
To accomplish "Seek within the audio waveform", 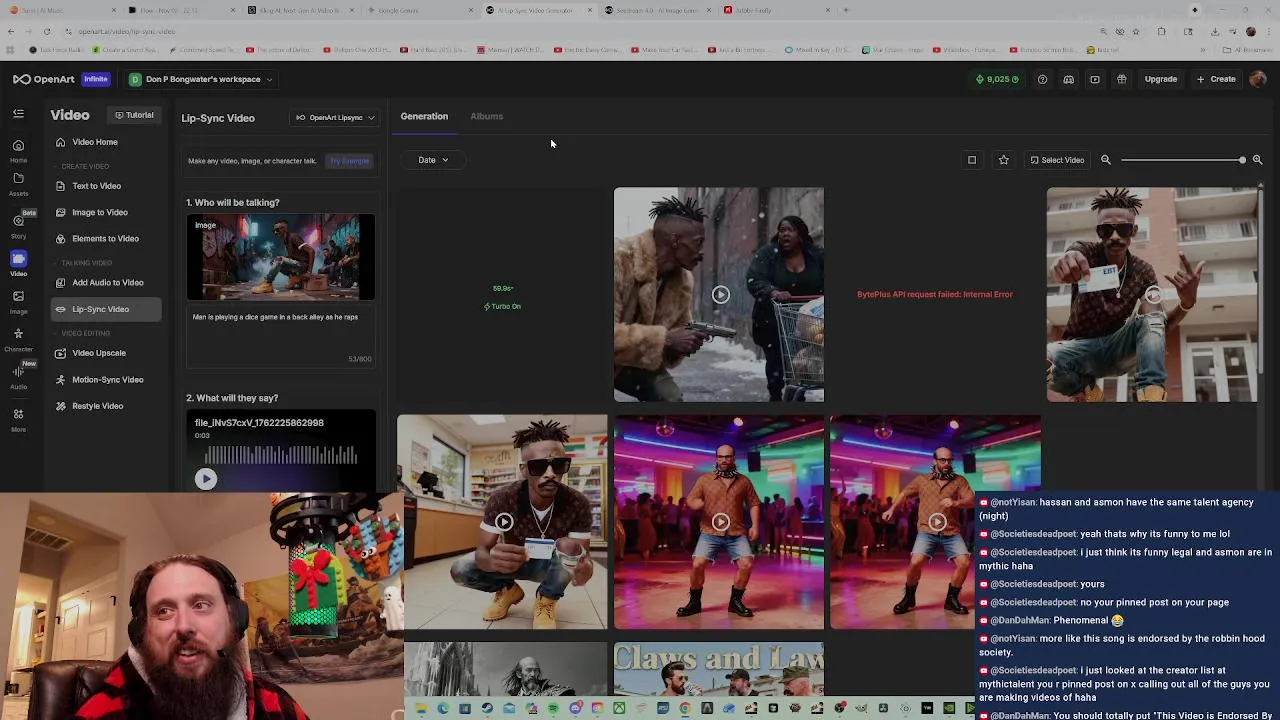I will click(x=281, y=455).
